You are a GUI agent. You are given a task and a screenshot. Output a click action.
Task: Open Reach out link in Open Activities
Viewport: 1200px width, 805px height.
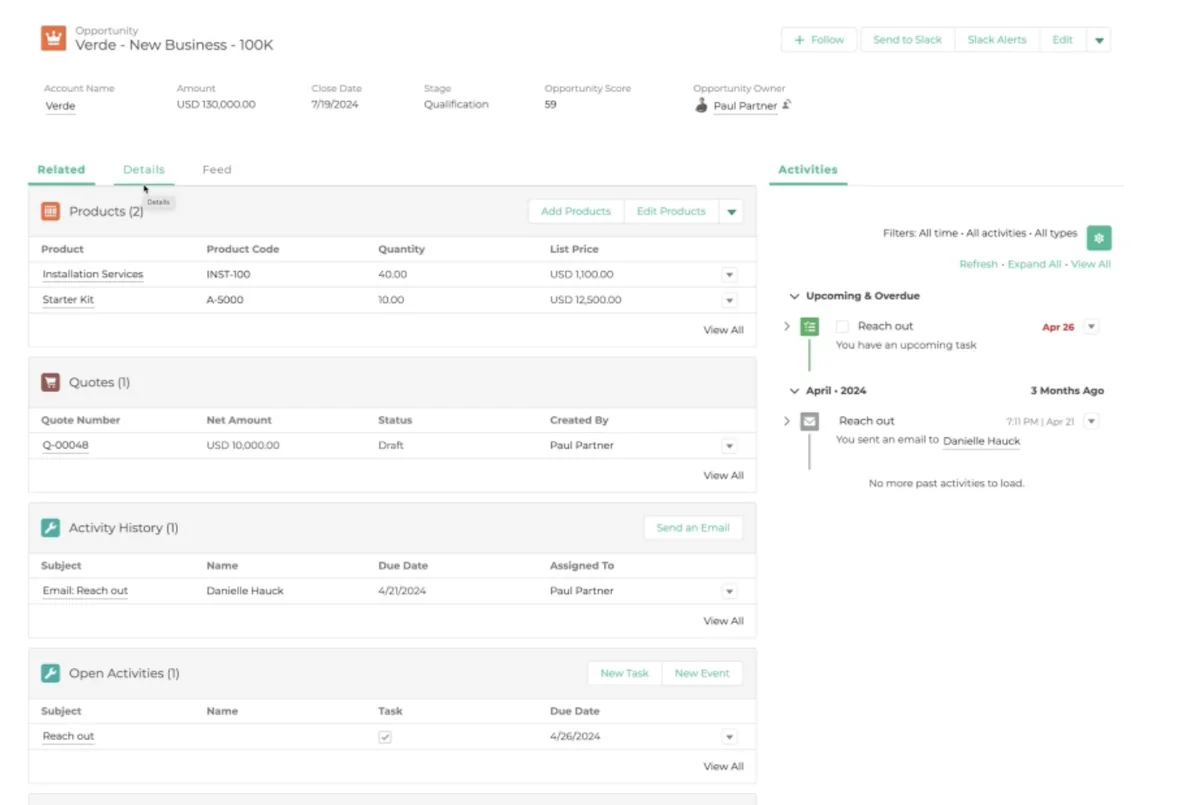click(x=68, y=736)
